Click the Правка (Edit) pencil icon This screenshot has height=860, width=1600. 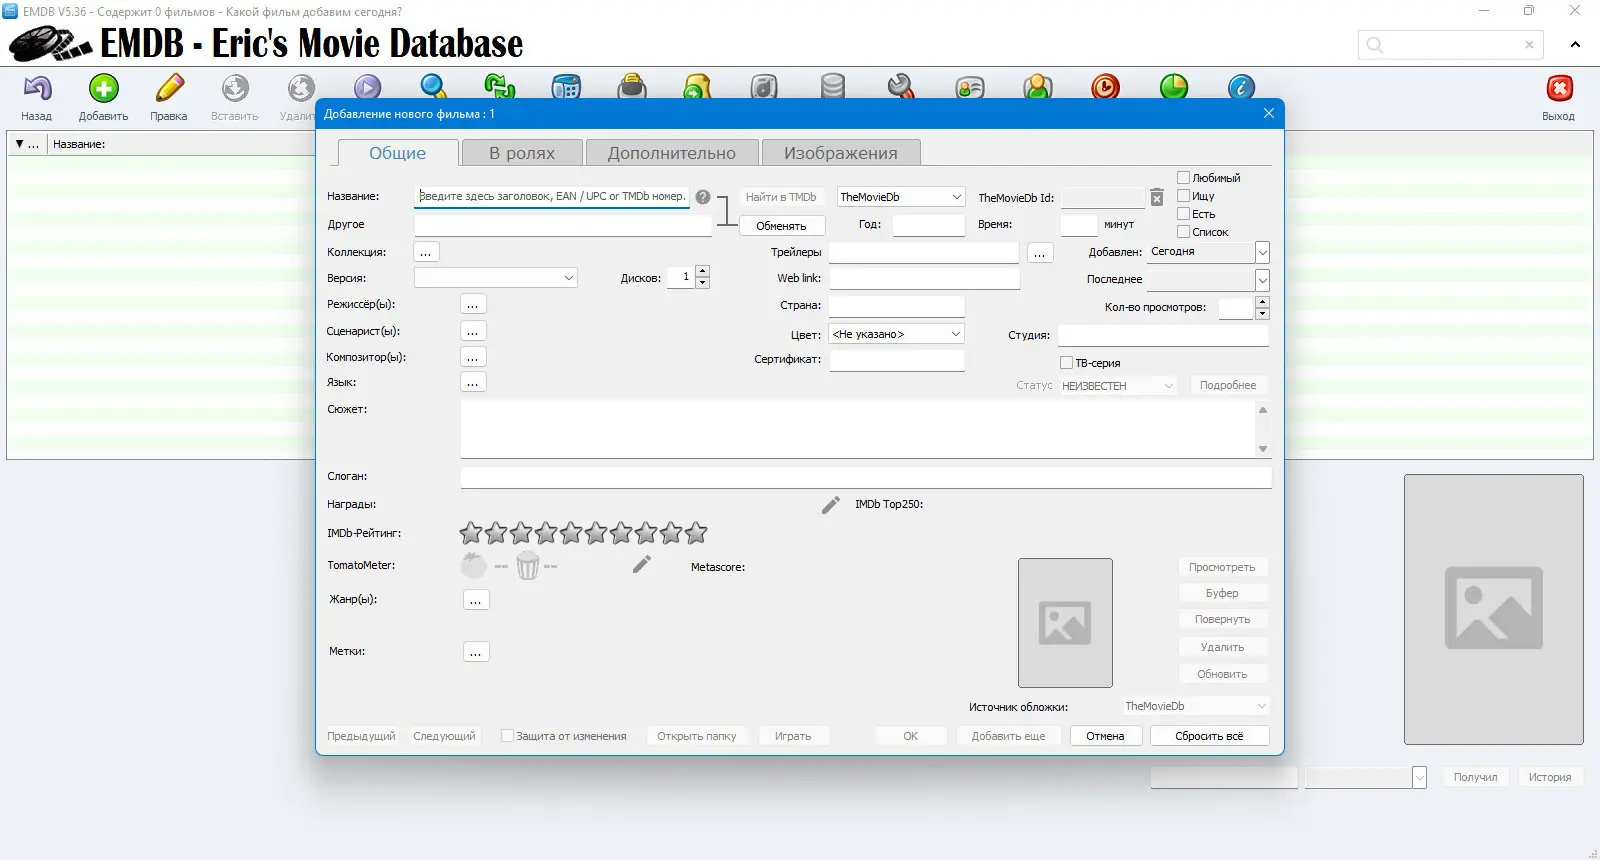tap(169, 90)
